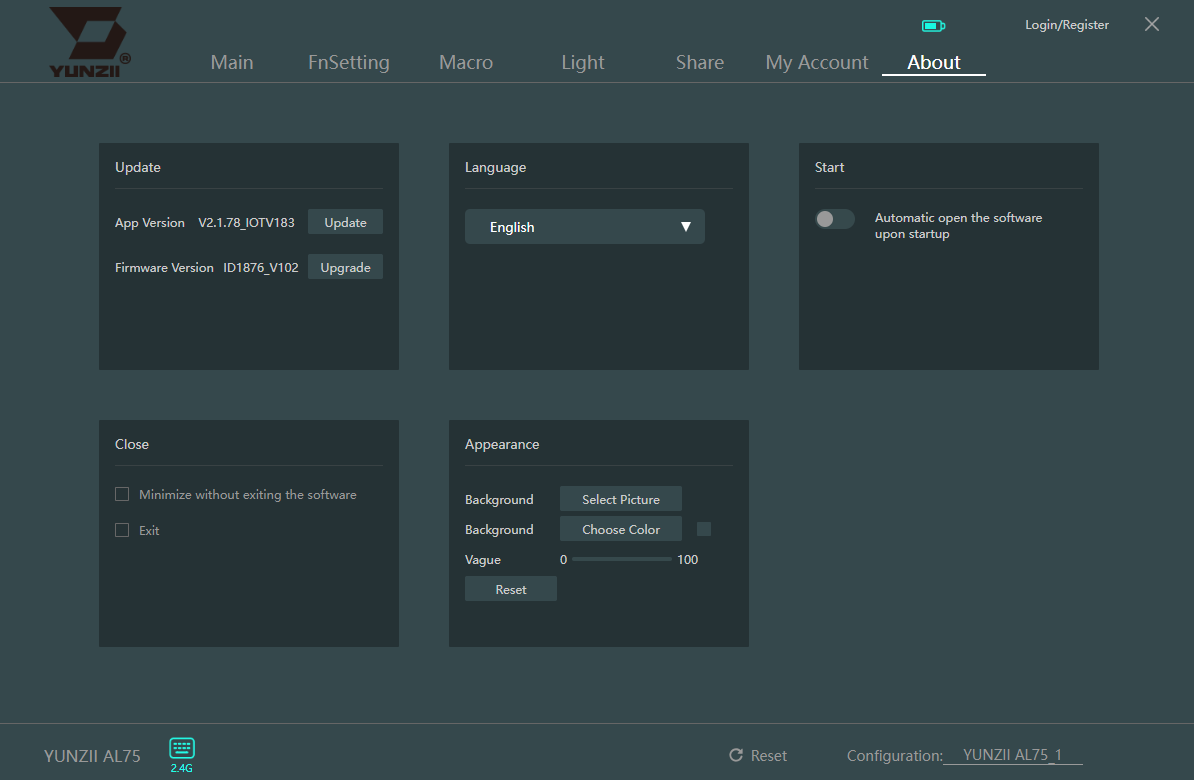Go to the FnSetting tab
The width and height of the screenshot is (1194, 780).
point(348,62)
